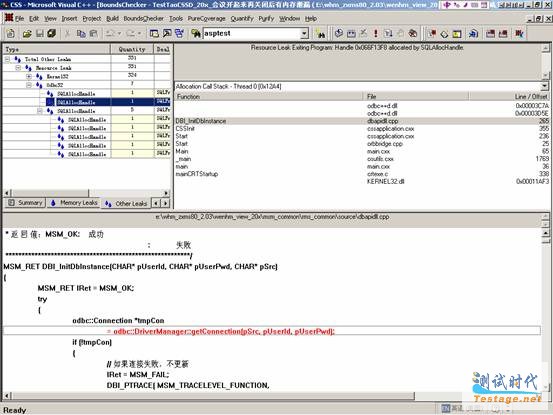
Task: Click the Find binoculars icon after asptest box
Action: (x=321, y=33)
